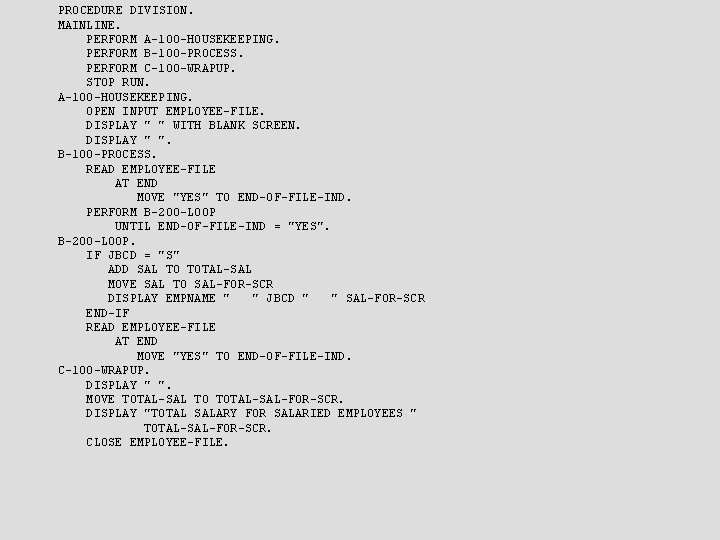The height and width of the screenshot is (540, 720).
Task: Click the WITH BLANK SCREEN display line
Action: (x=193, y=125)
